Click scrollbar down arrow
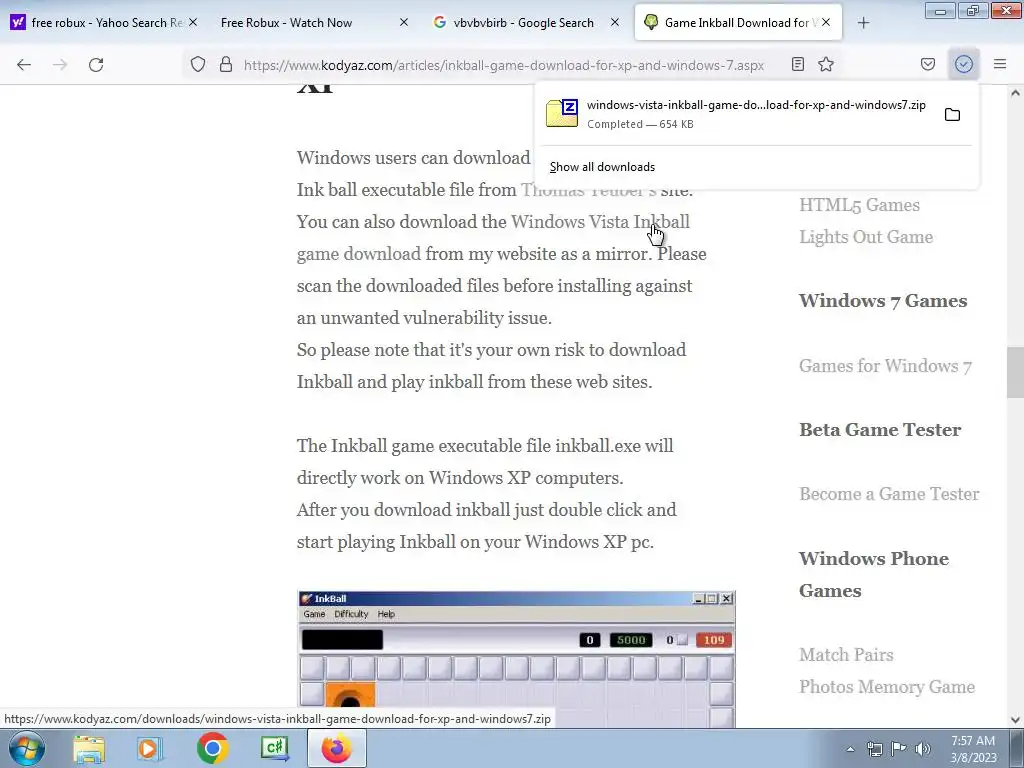Screen dimensions: 1024x768 tap(1015, 720)
